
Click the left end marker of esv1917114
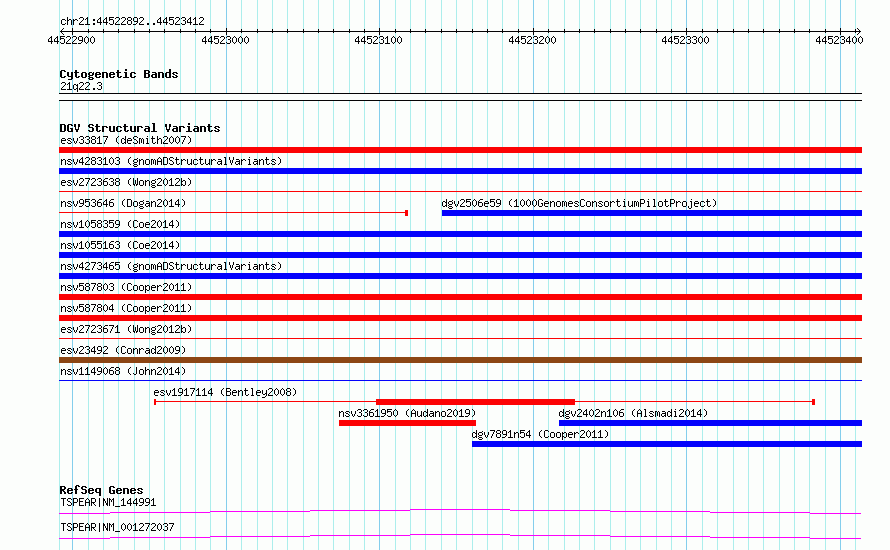[155, 402]
